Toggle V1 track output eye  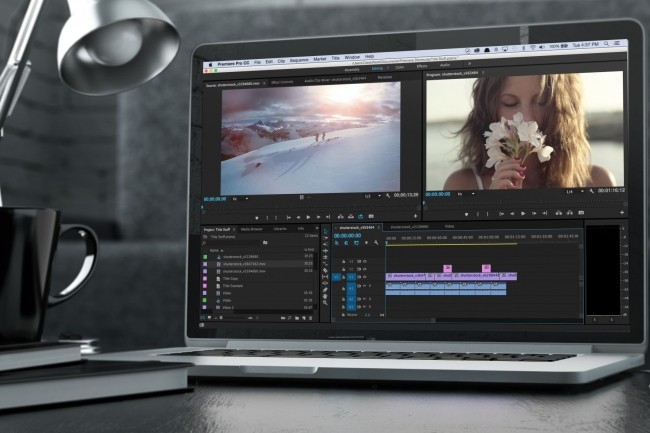[x=365, y=277]
